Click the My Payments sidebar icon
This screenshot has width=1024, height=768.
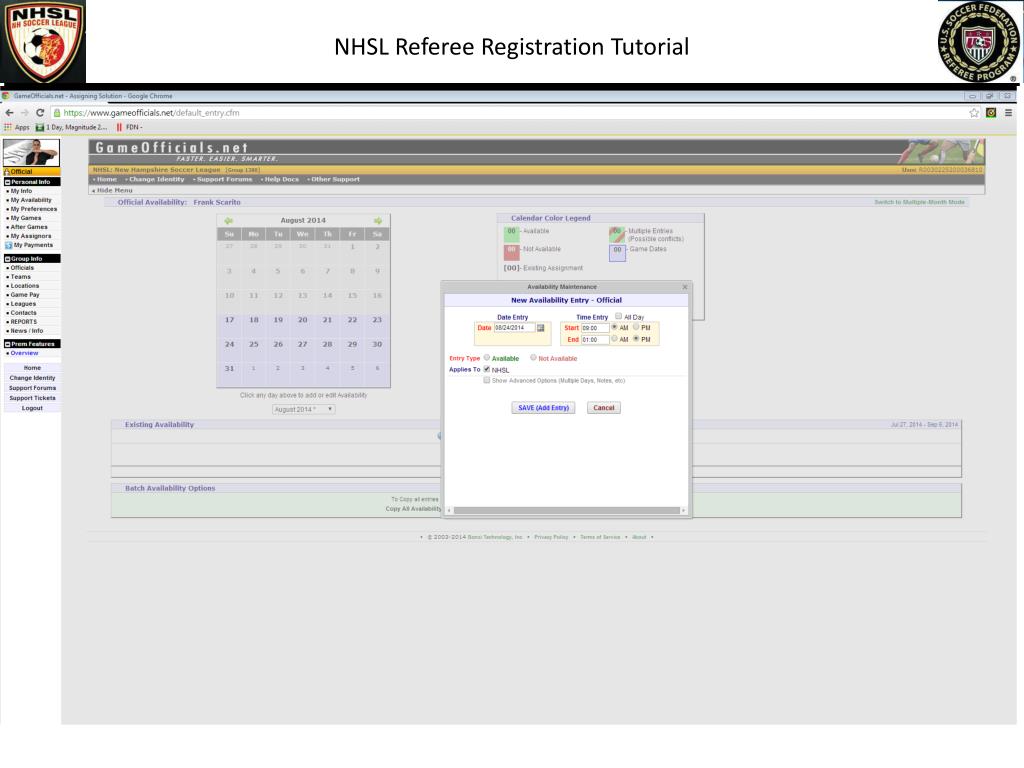(x=8, y=245)
